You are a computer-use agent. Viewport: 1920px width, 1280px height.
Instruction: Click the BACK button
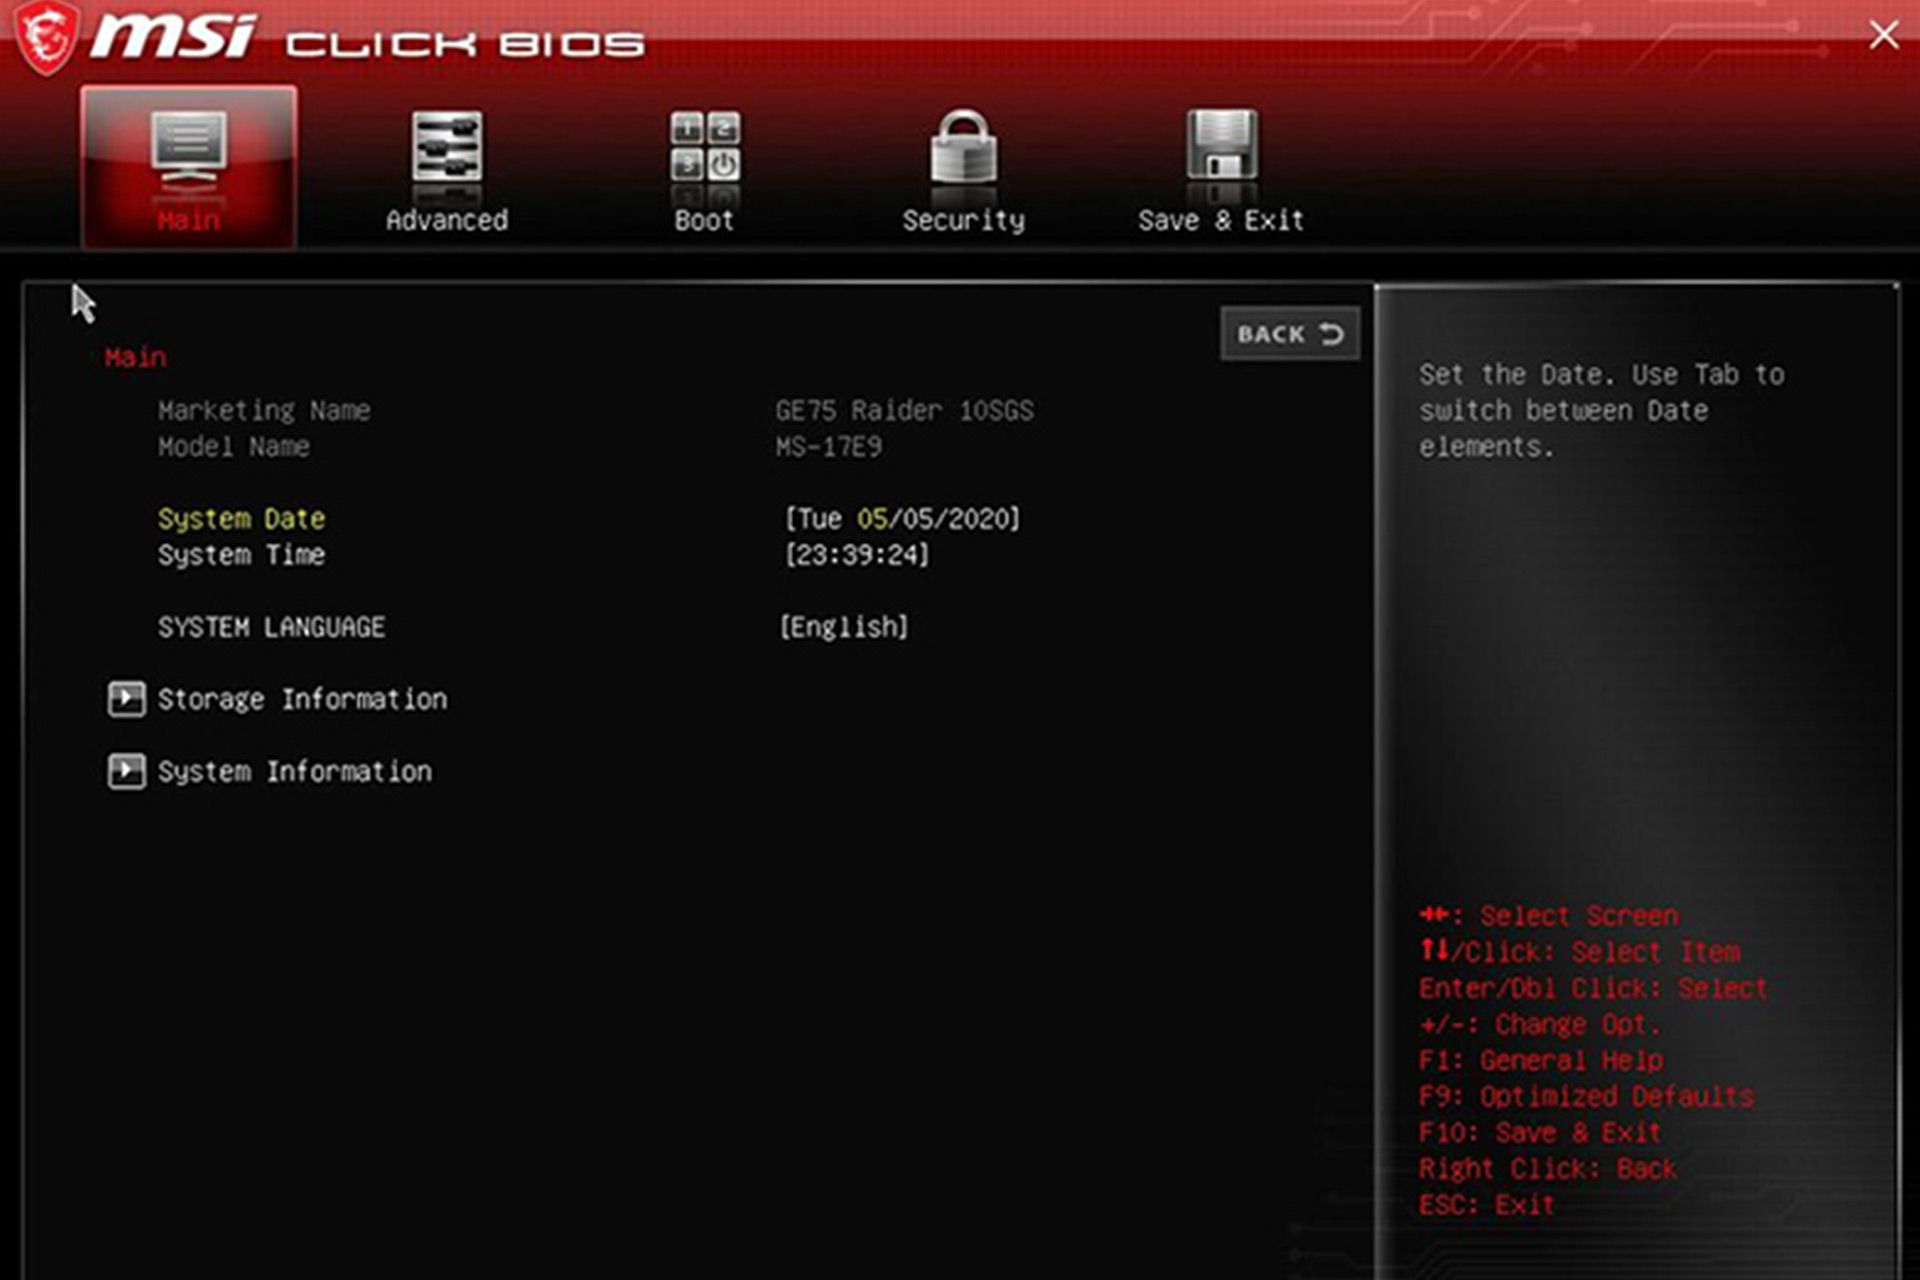[1290, 333]
